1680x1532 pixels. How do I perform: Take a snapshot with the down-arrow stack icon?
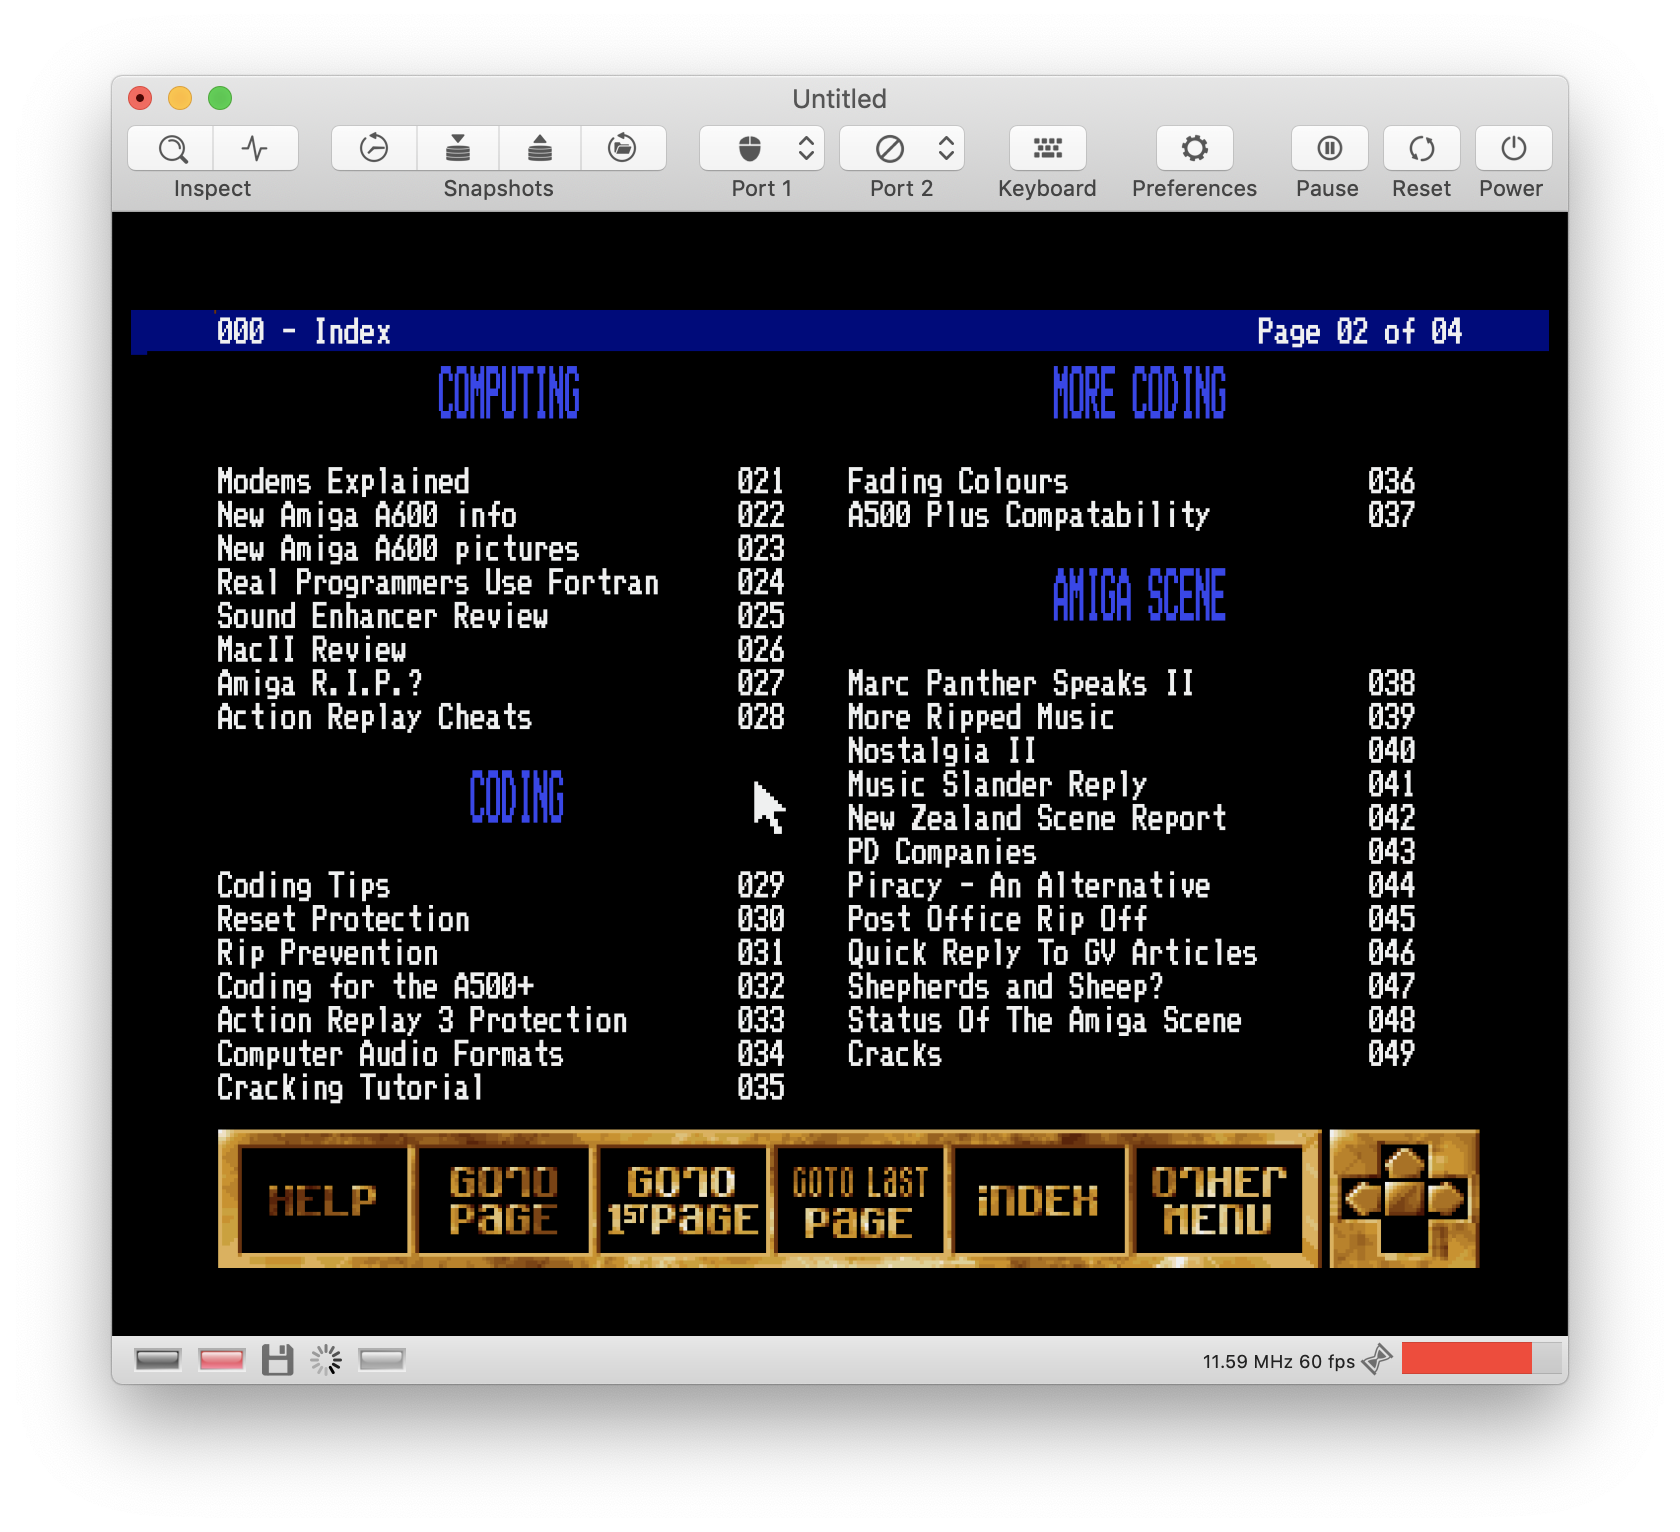coord(458,149)
